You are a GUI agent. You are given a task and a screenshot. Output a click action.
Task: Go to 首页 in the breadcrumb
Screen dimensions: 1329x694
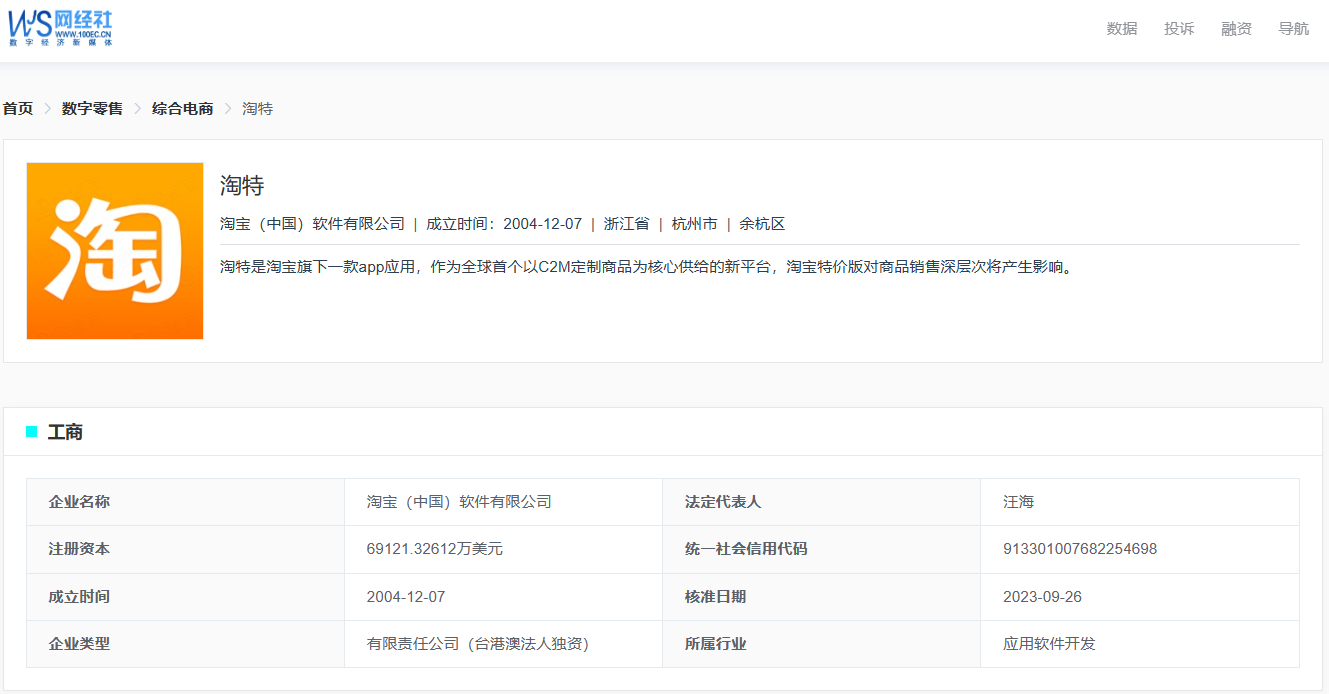coord(18,108)
